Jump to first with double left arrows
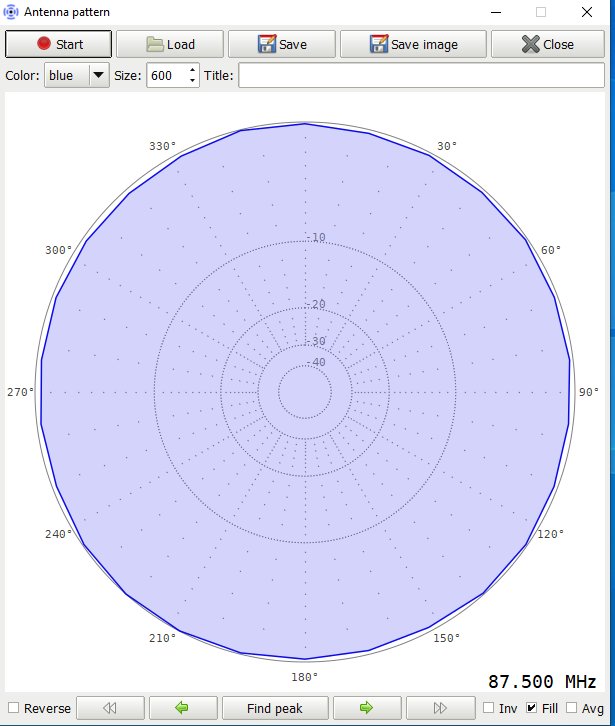The height and width of the screenshot is (726, 615). click(x=109, y=708)
